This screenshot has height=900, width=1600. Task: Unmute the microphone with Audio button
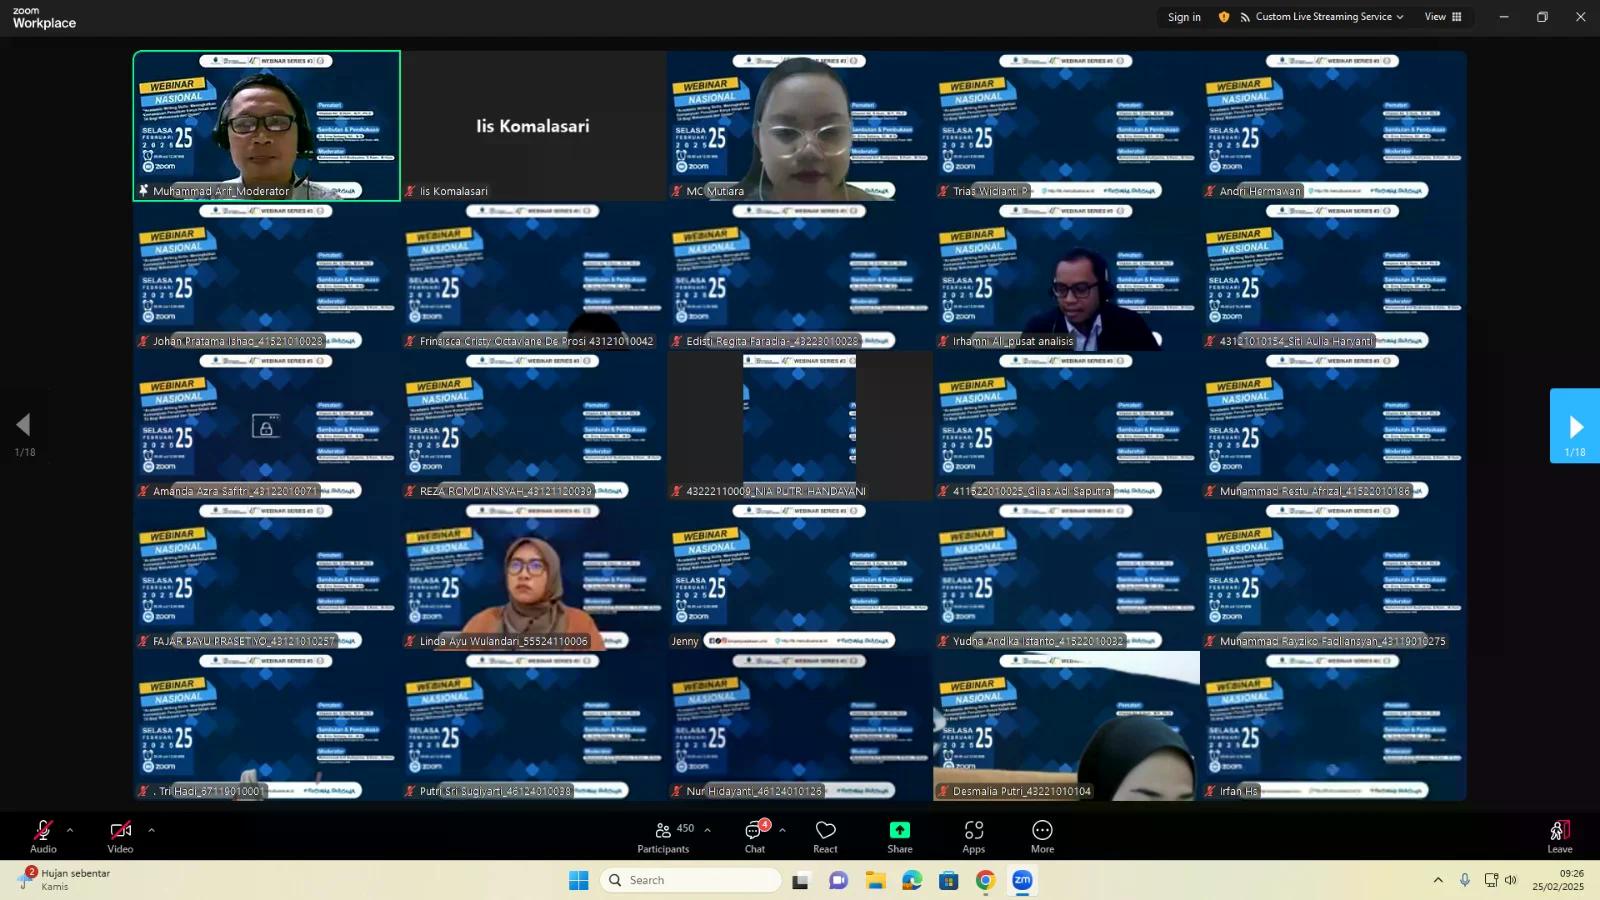(43, 836)
